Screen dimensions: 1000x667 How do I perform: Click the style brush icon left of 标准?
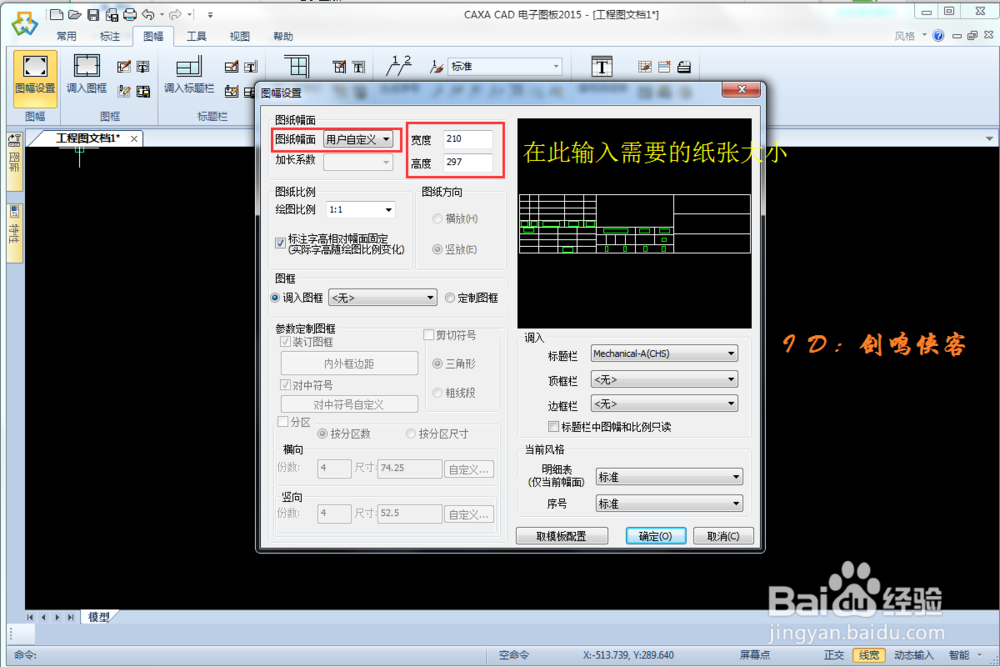pos(436,66)
